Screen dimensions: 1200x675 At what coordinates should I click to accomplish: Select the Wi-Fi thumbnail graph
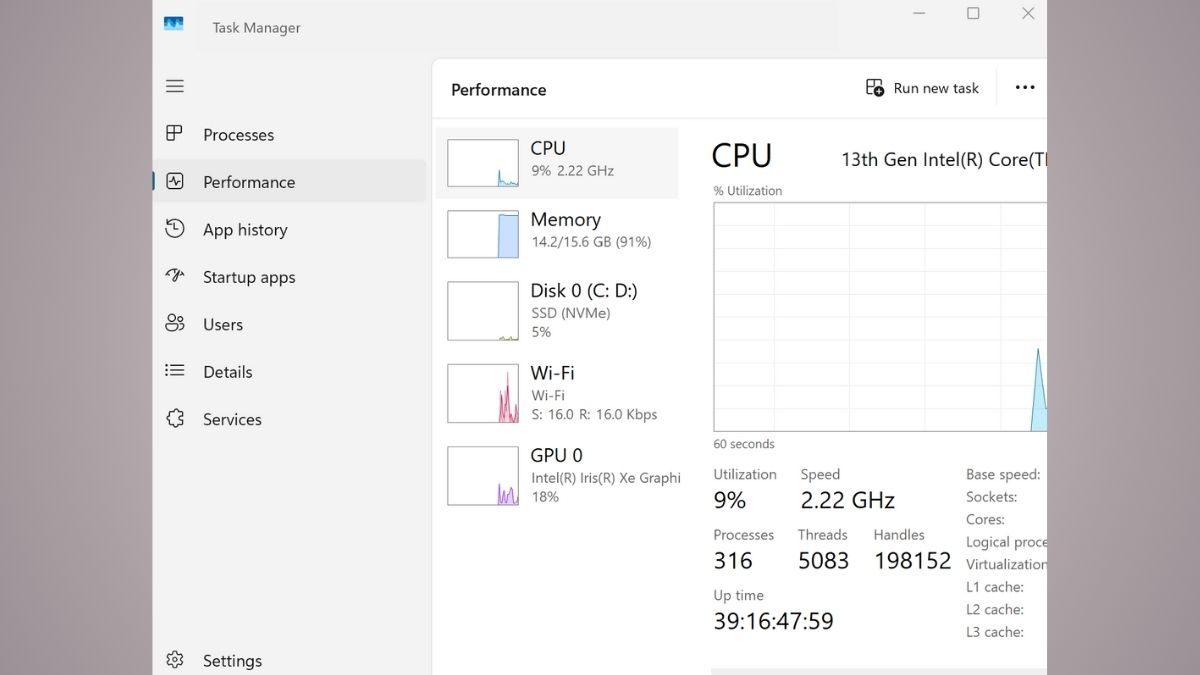pyautogui.click(x=483, y=393)
